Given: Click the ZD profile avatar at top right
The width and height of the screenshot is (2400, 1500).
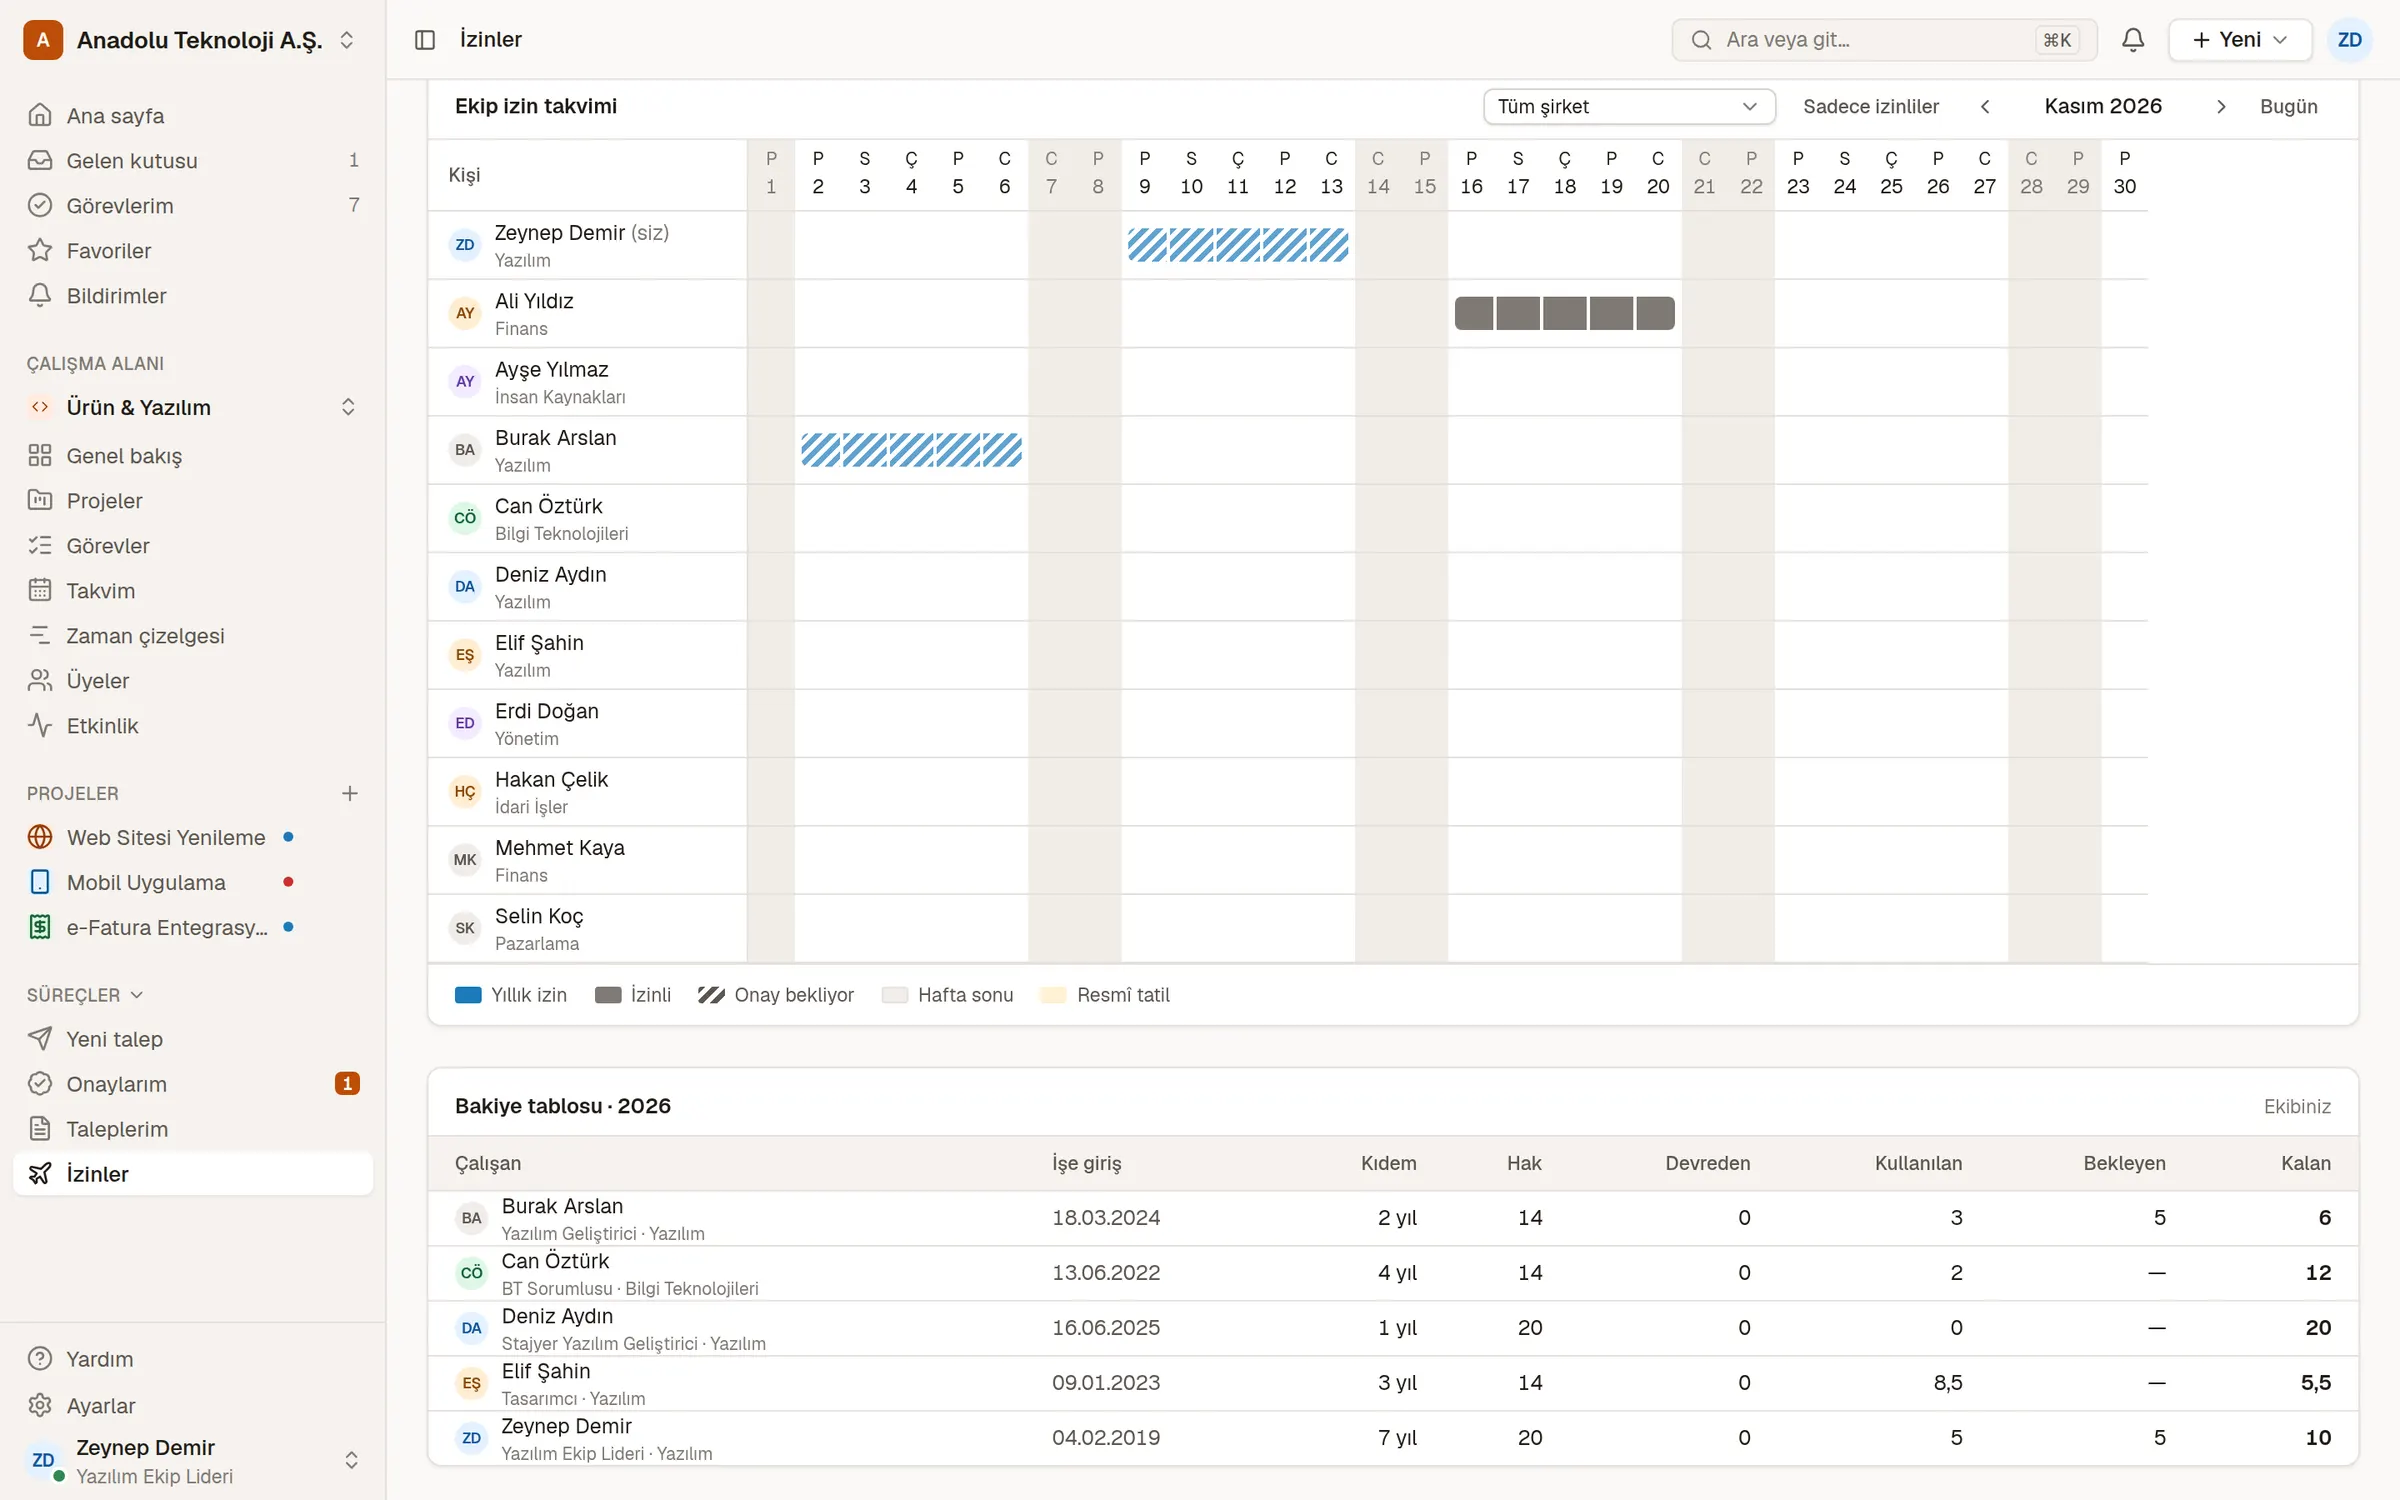Looking at the screenshot, I should [2349, 40].
